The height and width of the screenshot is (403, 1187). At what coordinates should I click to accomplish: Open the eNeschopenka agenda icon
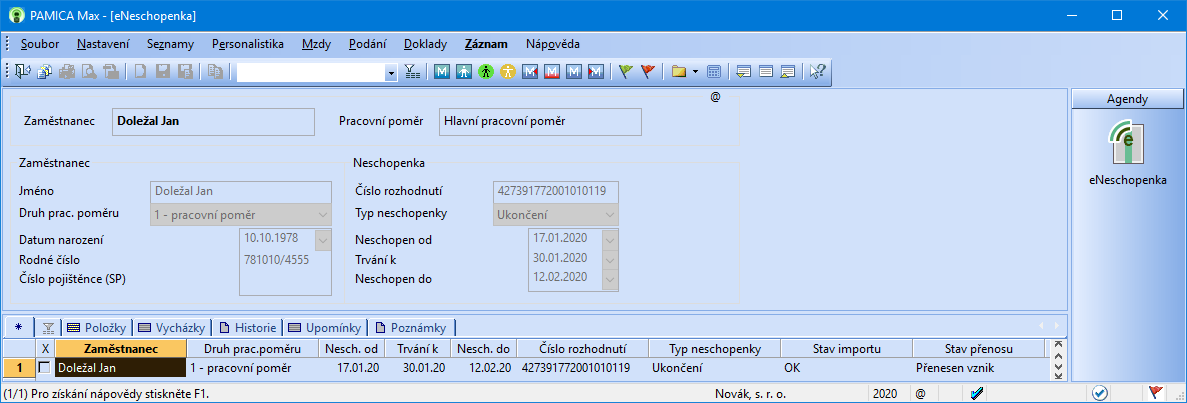(1127, 144)
